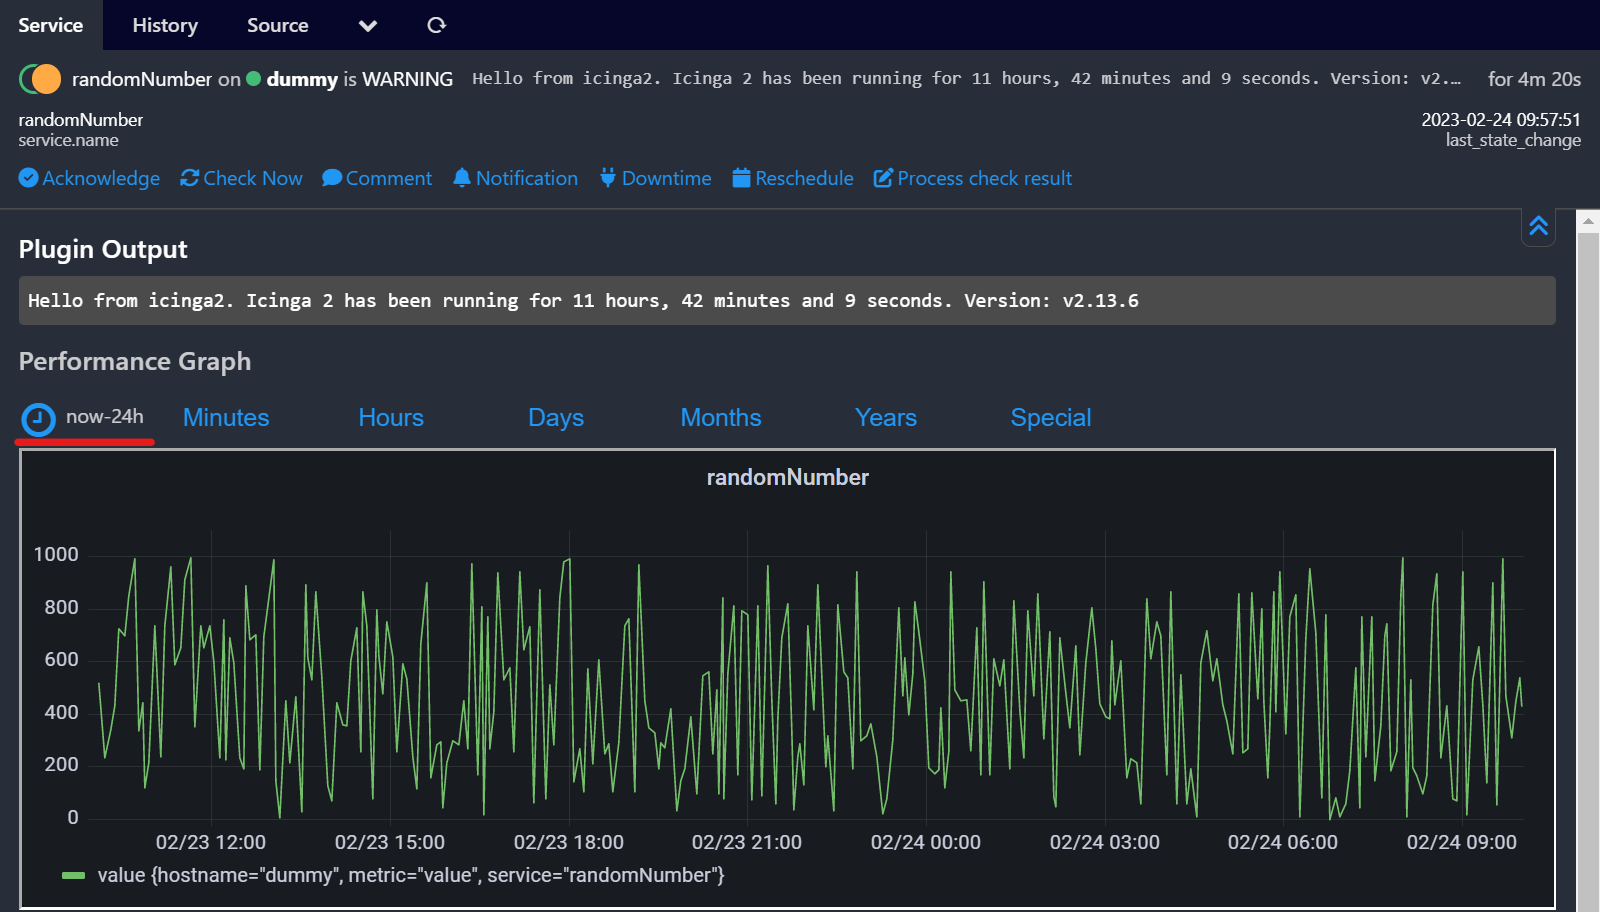Viewport: 1600px width, 912px height.
Task: Click the 02/24 09:00 axis label
Action: [1462, 843]
